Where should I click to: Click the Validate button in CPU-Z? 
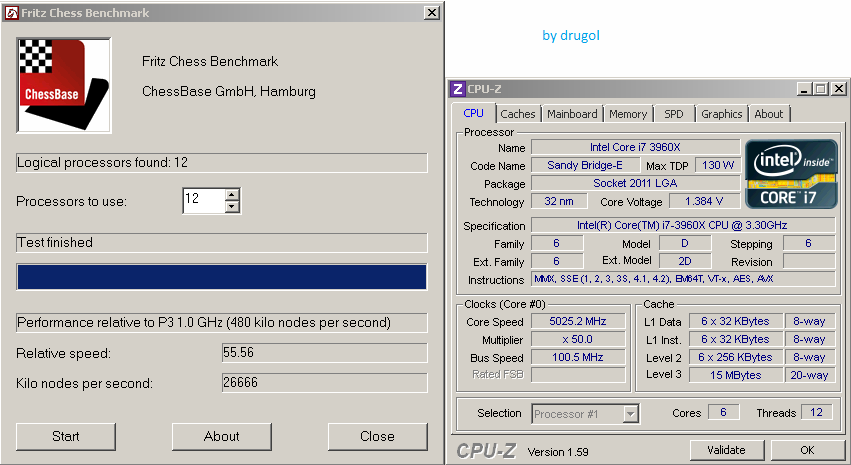pos(726,450)
